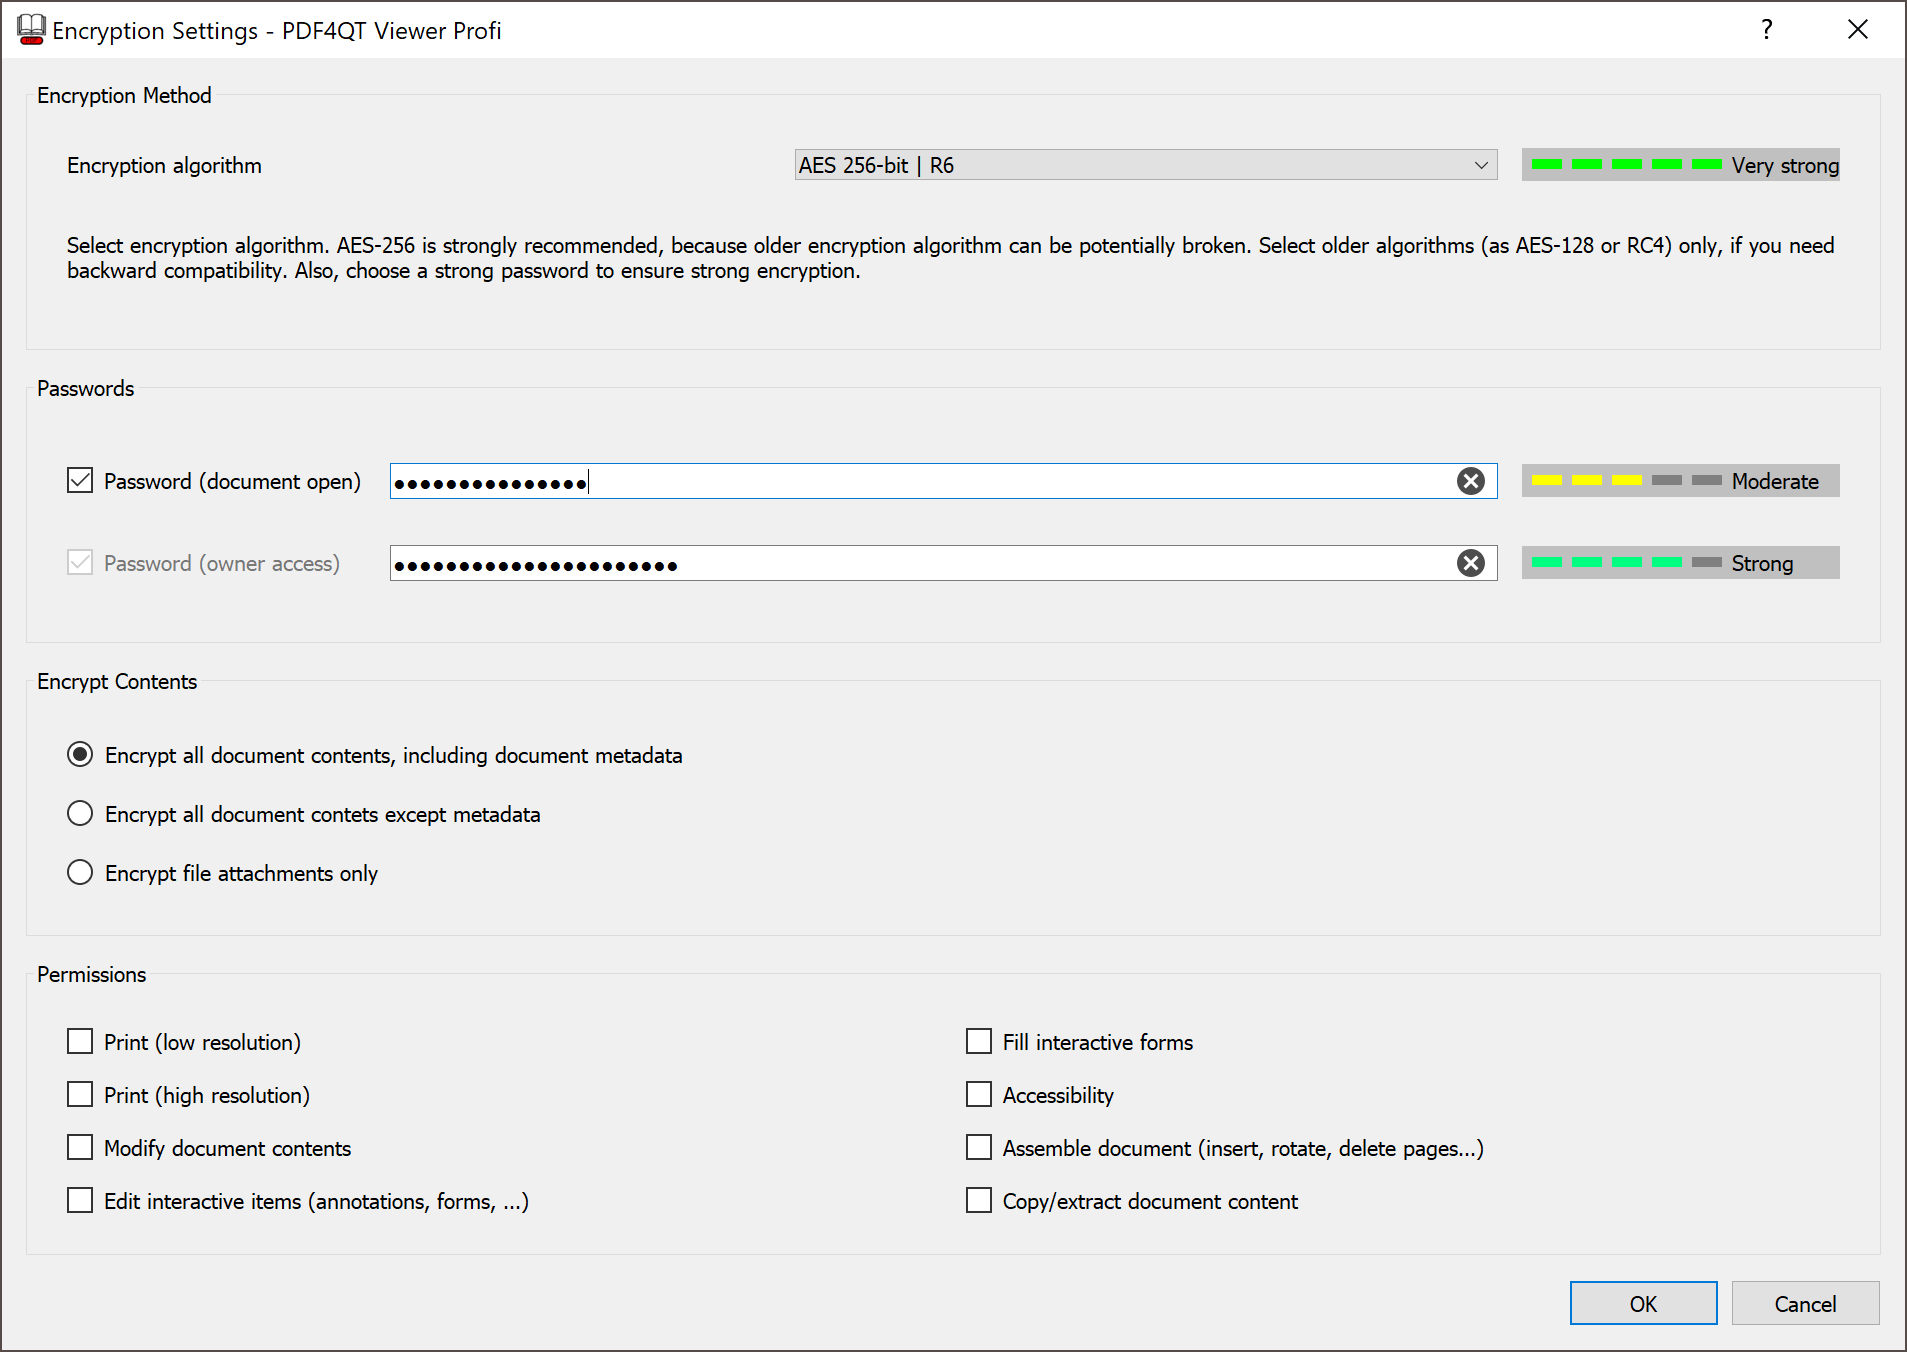Image resolution: width=1907 pixels, height=1352 pixels.
Task: Click the Encryption algorithm label
Action: [x=164, y=165]
